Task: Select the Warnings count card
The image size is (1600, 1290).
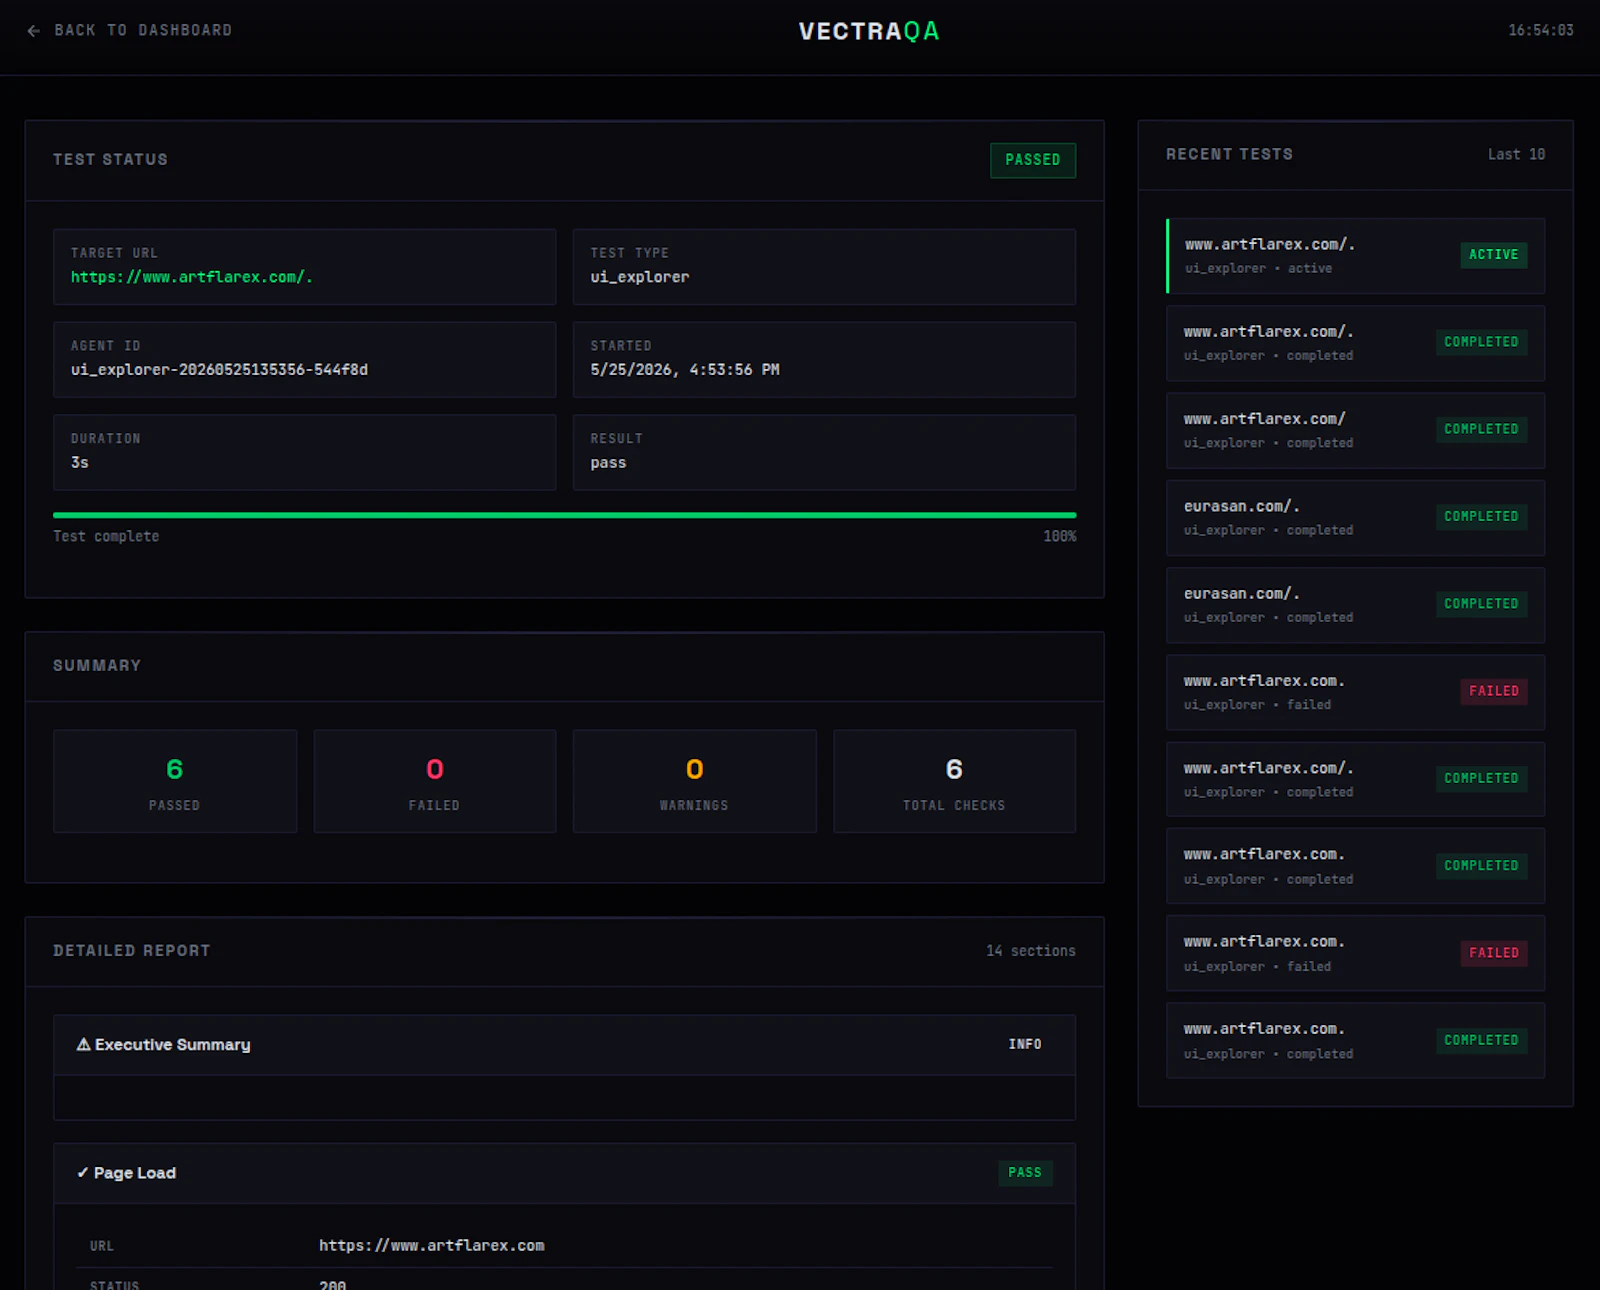Action: point(694,781)
